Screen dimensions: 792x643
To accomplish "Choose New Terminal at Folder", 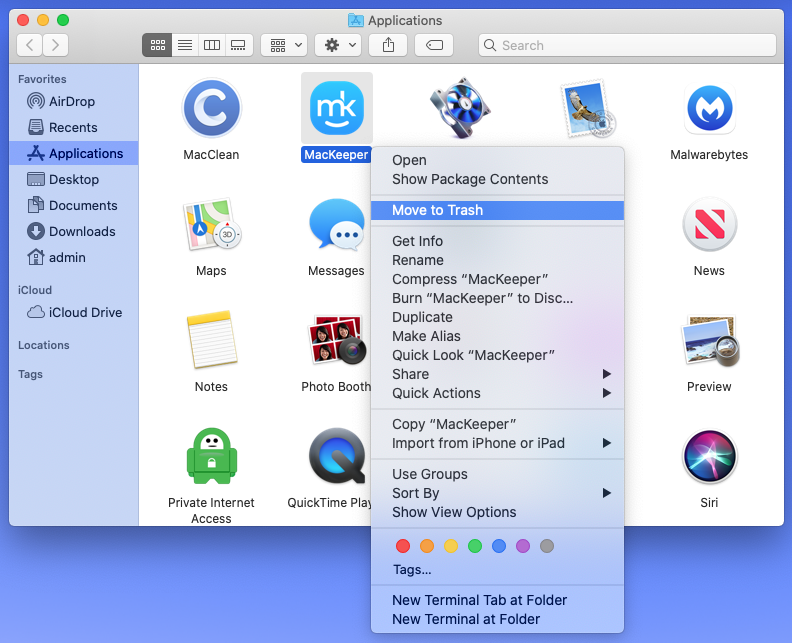I will [x=498, y=619].
